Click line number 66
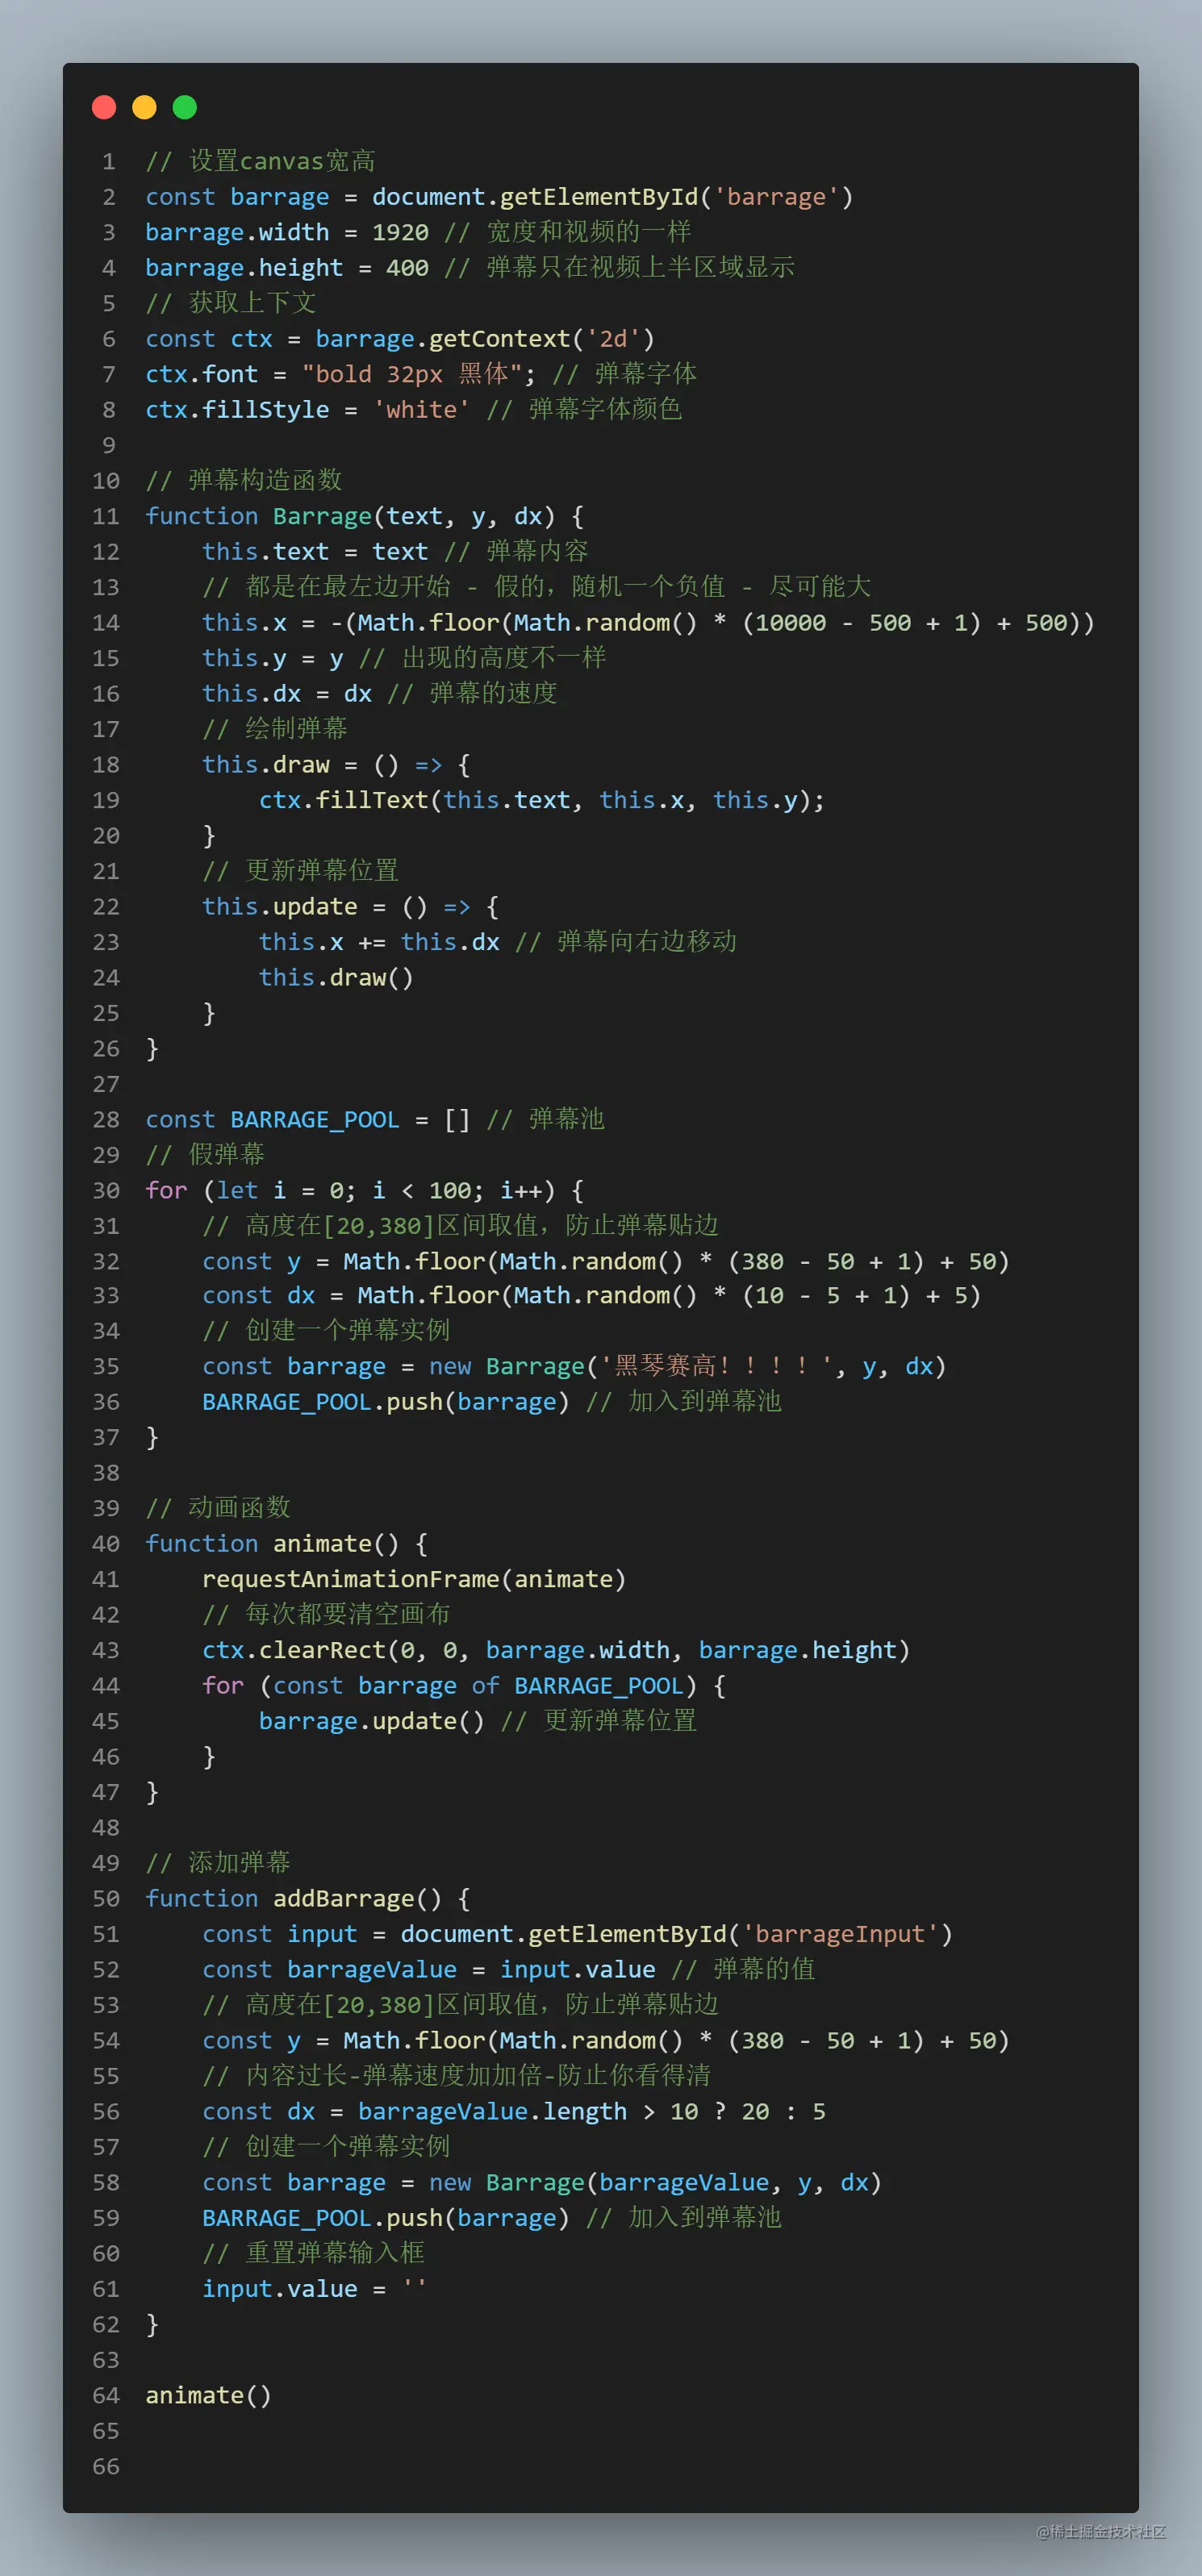1202x2576 pixels. (x=106, y=2467)
